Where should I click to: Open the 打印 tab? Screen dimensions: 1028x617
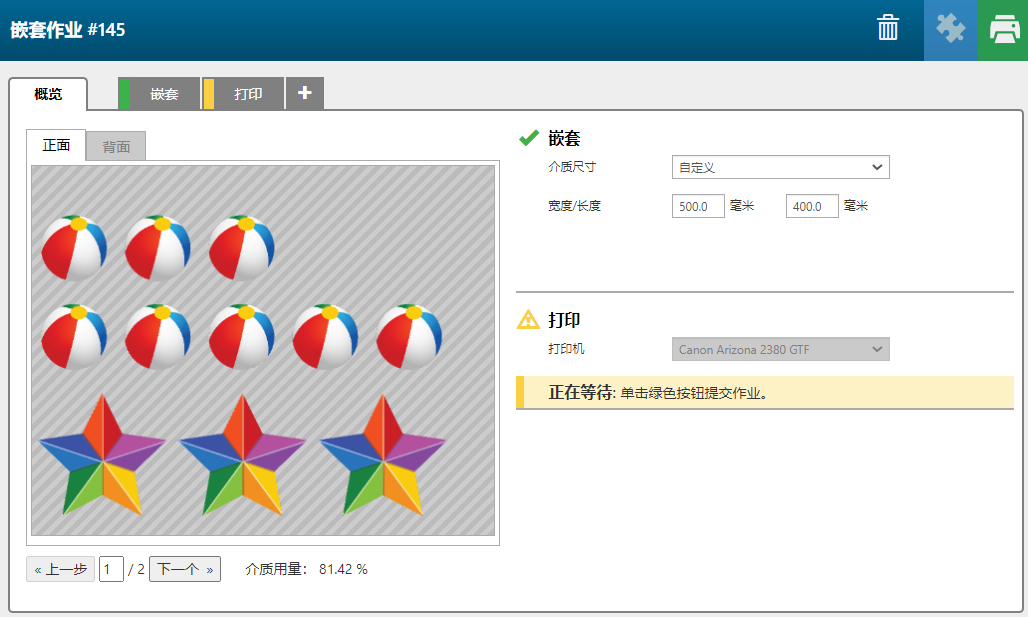click(249, 94)
